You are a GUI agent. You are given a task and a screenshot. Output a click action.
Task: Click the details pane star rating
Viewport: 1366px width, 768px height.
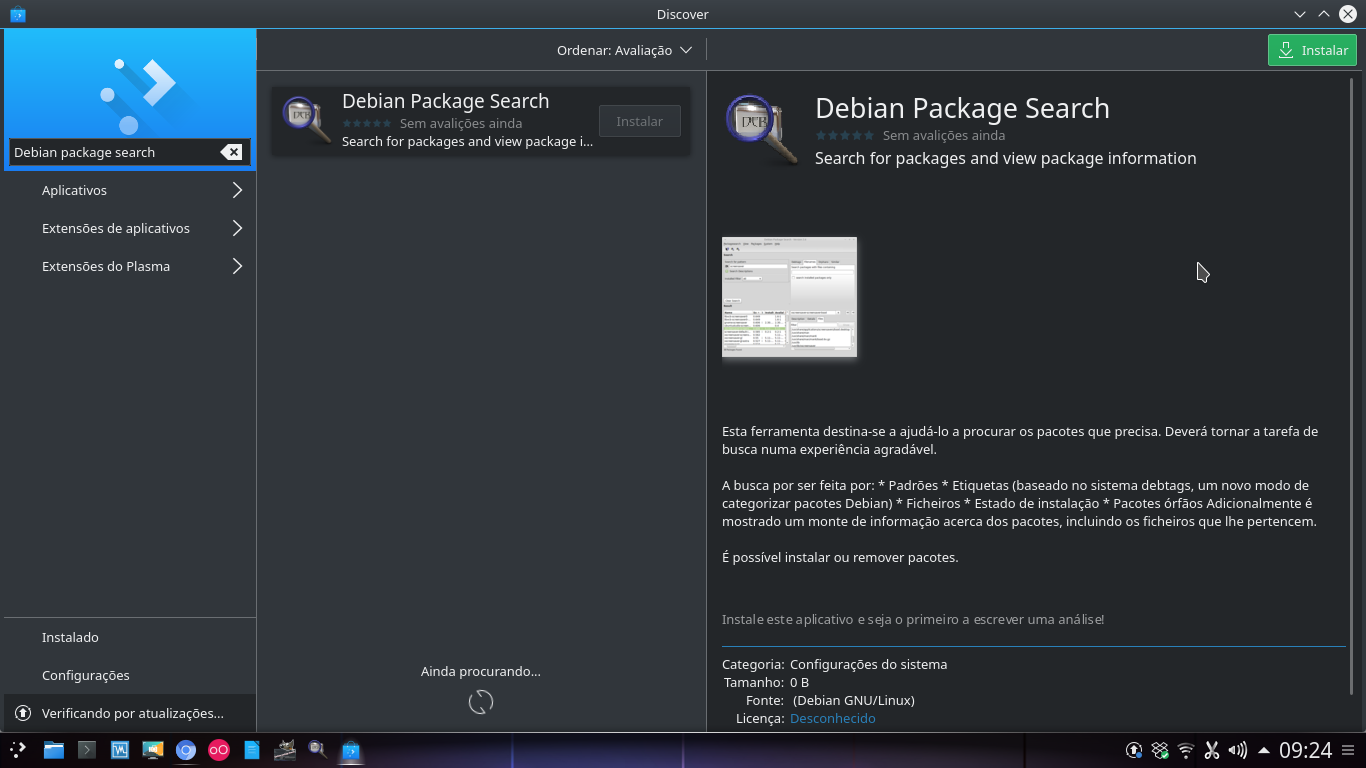click(845, 135)
